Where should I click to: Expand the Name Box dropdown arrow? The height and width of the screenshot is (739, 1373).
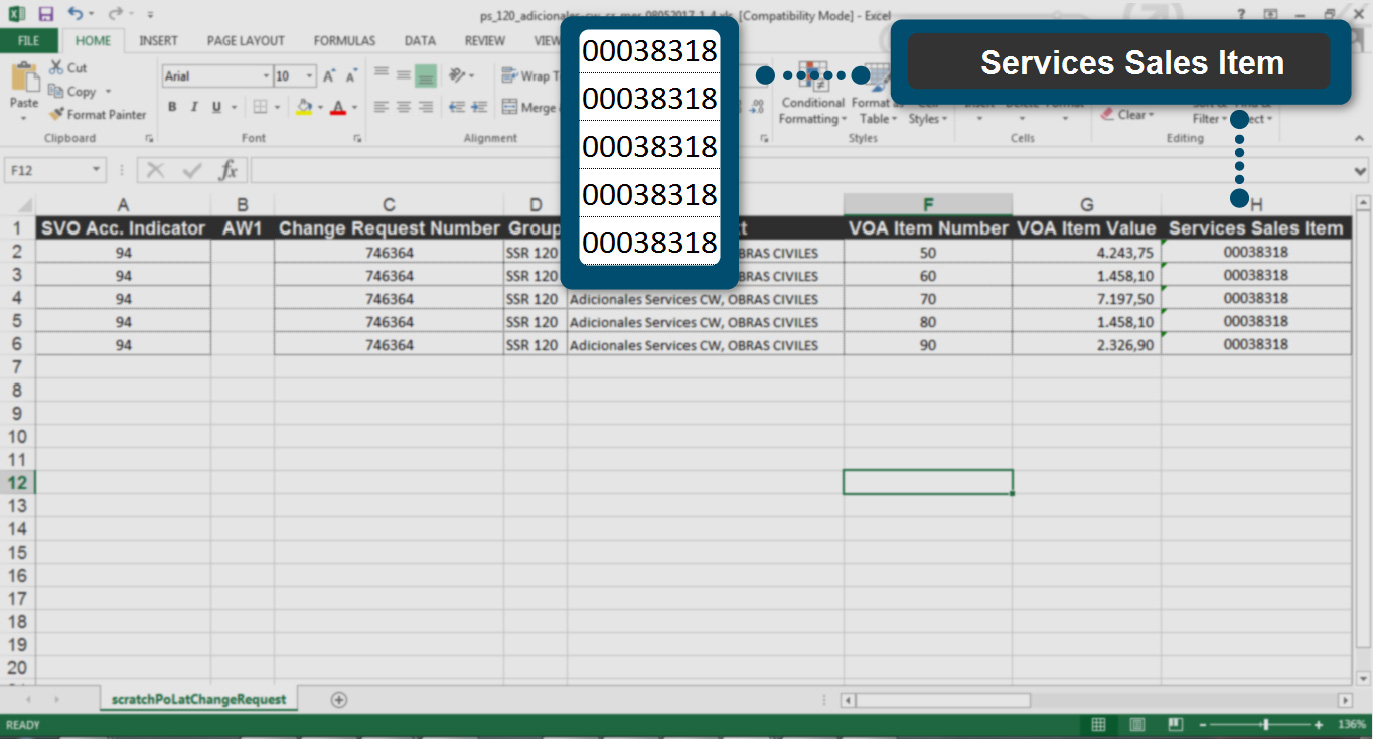[97, 171]
